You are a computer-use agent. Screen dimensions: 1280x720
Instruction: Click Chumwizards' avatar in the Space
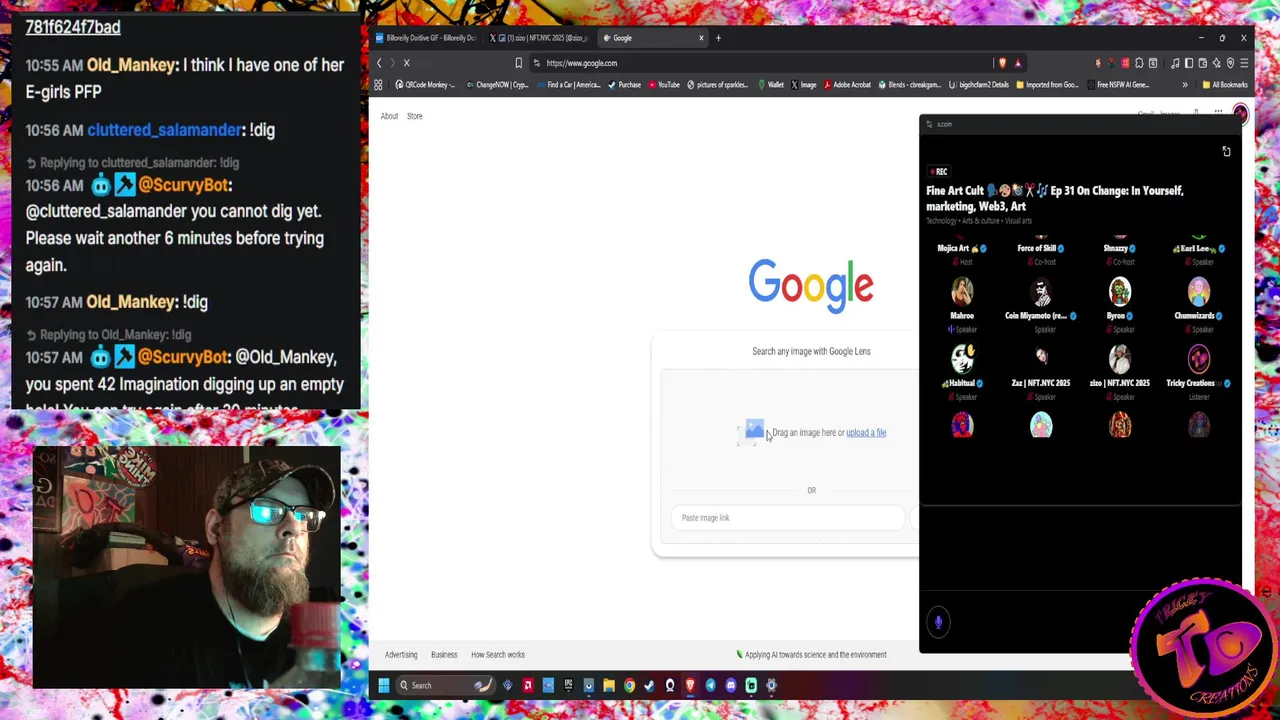click(x=1199, y=291)
